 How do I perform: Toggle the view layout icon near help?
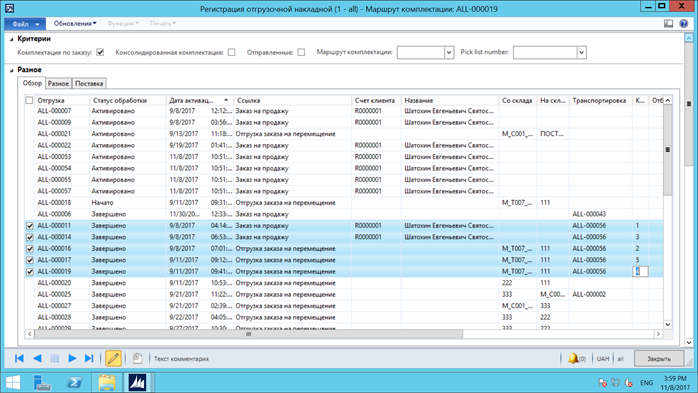coord(668,24)
